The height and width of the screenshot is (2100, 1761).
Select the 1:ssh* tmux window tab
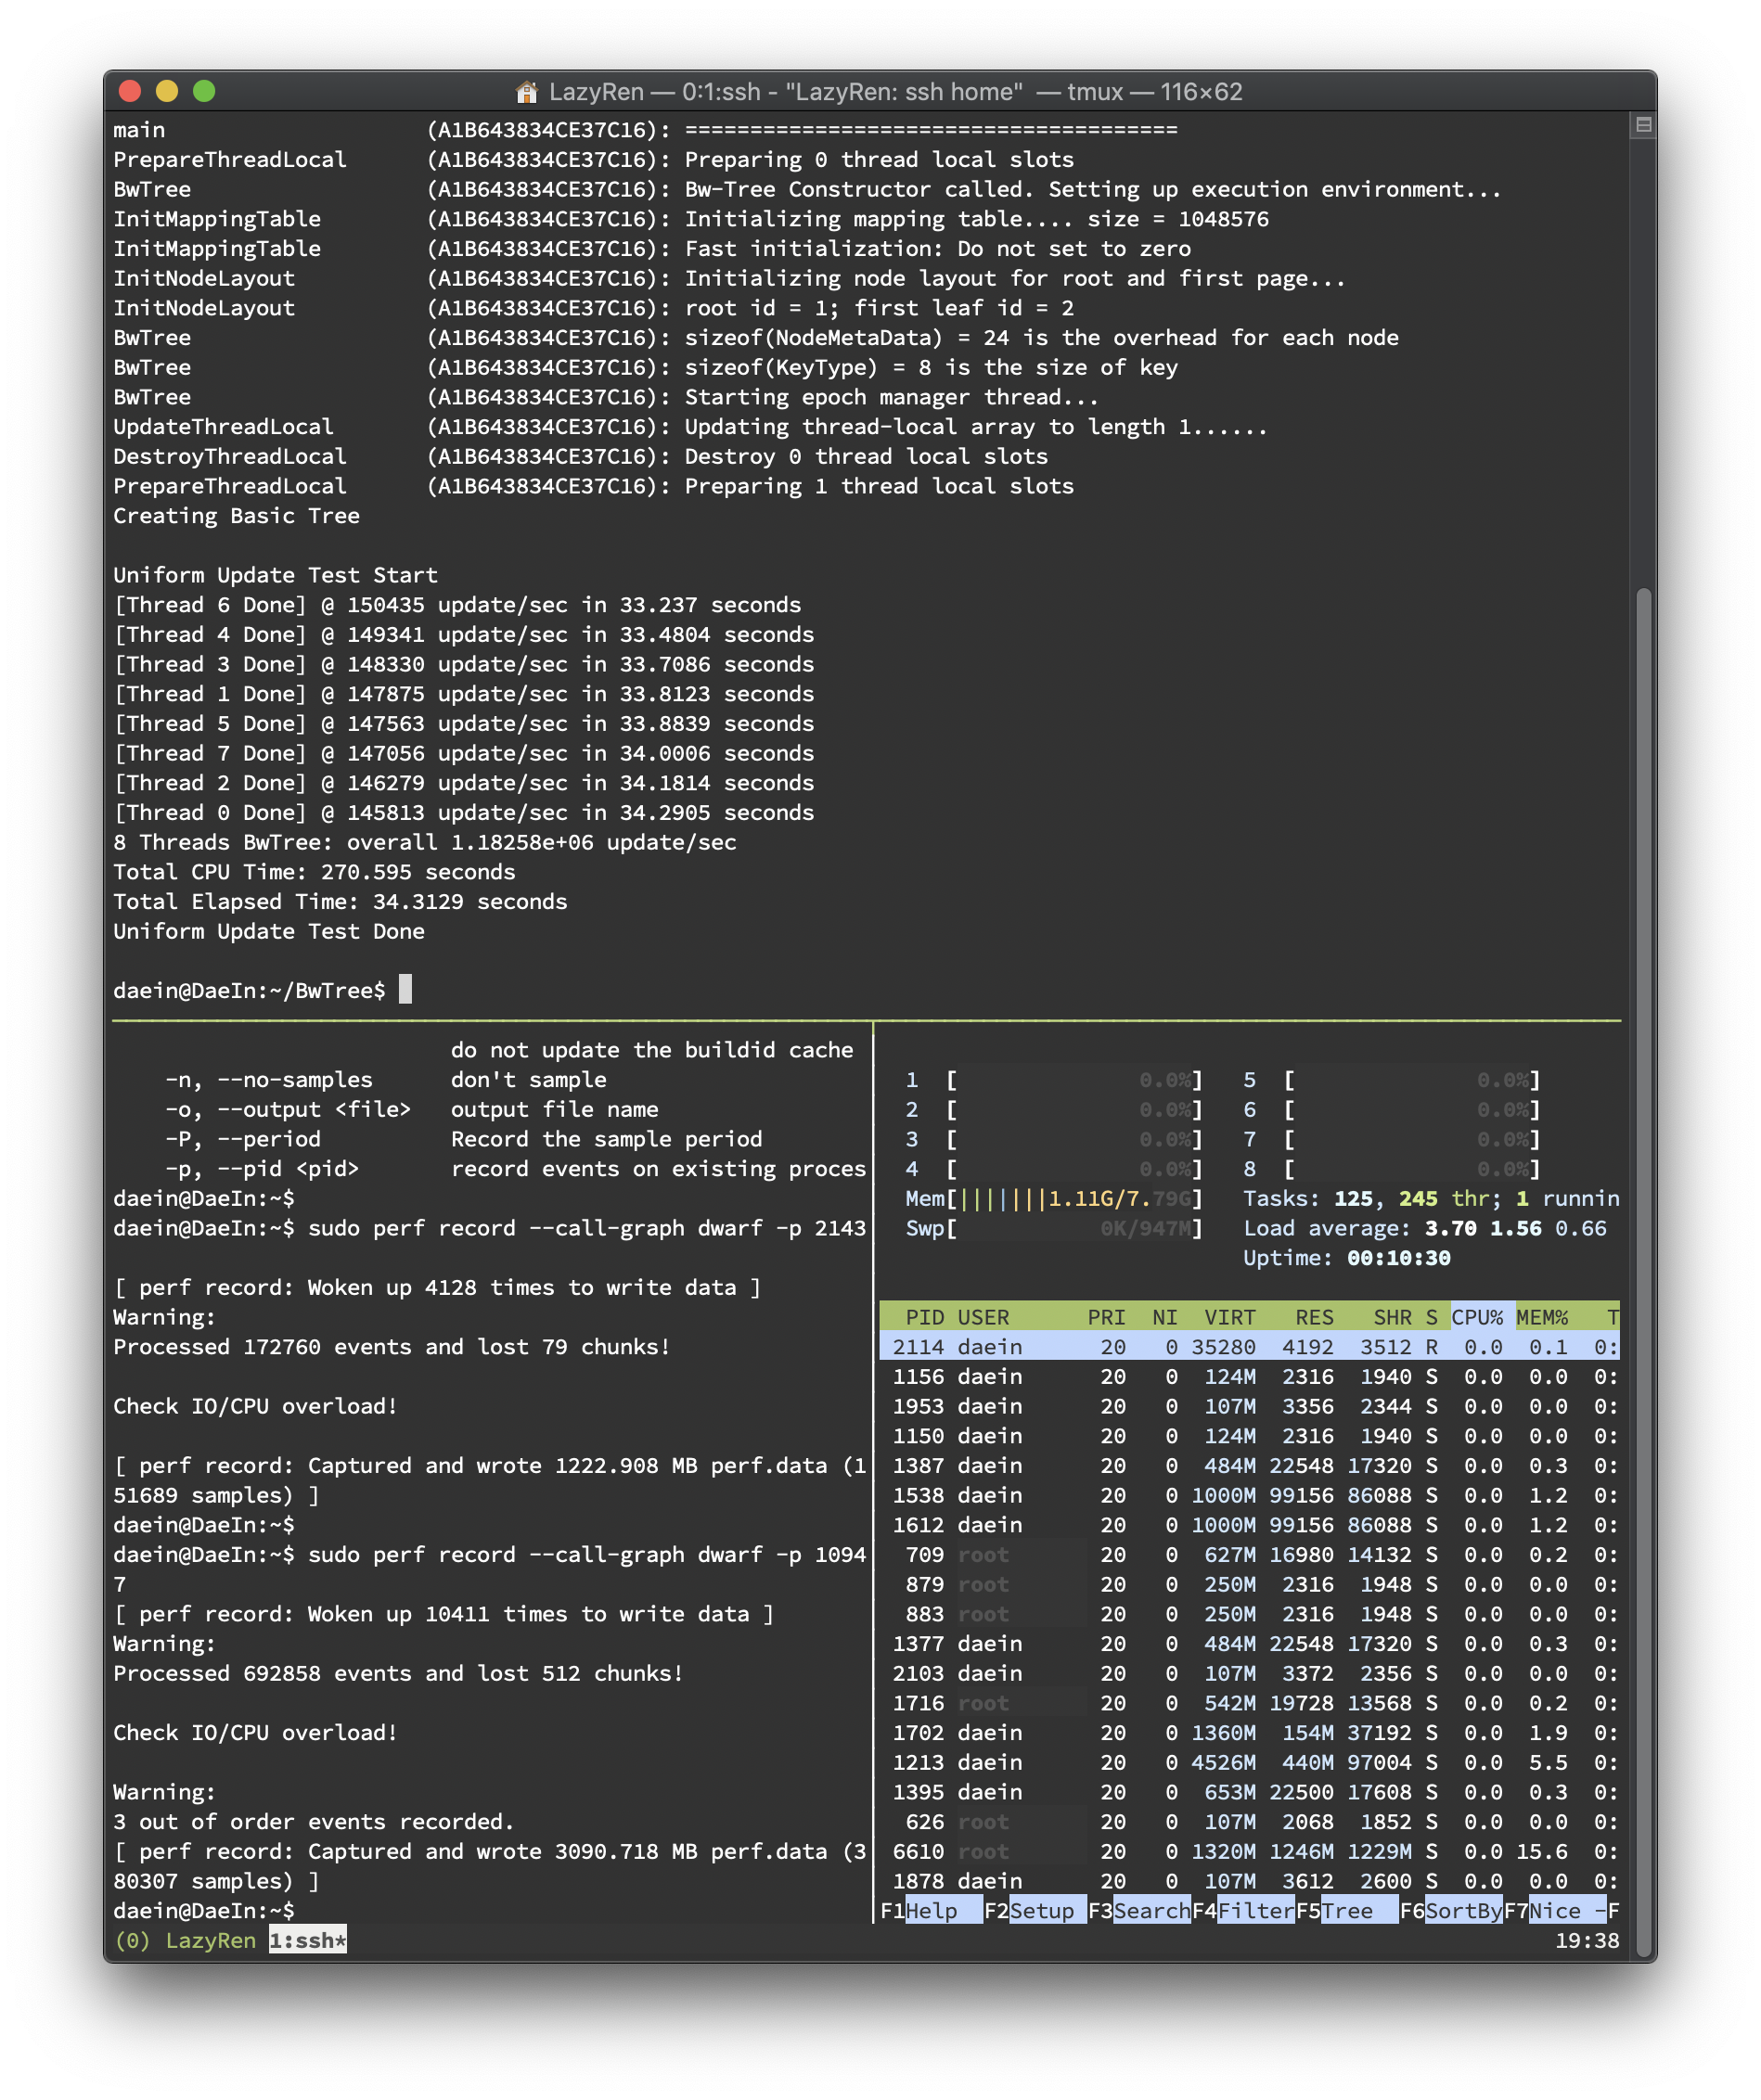click(x=307, y=1941)
